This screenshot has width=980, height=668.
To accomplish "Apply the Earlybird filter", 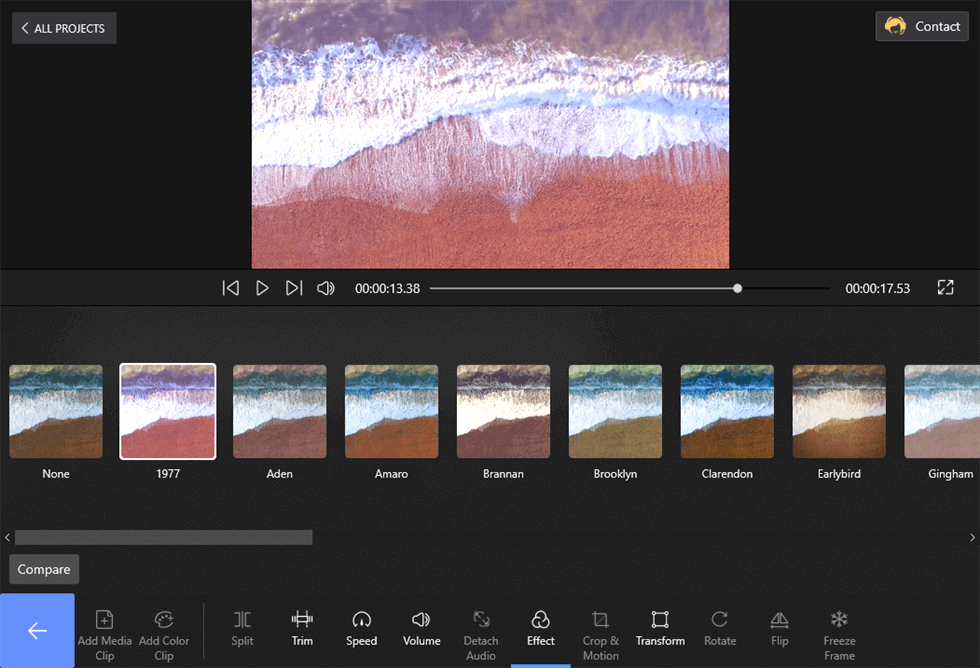I will click(839, 412).
